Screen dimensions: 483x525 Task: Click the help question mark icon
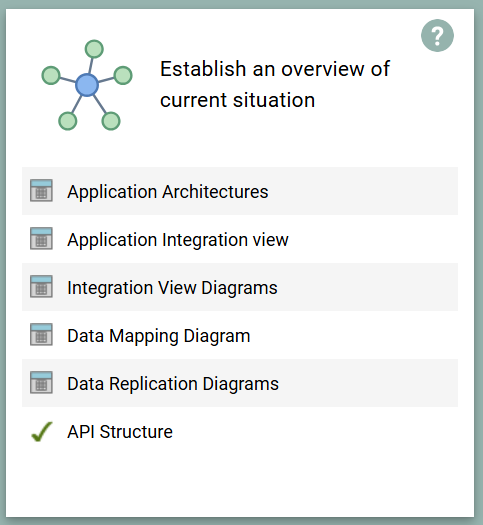pos(437,35)
